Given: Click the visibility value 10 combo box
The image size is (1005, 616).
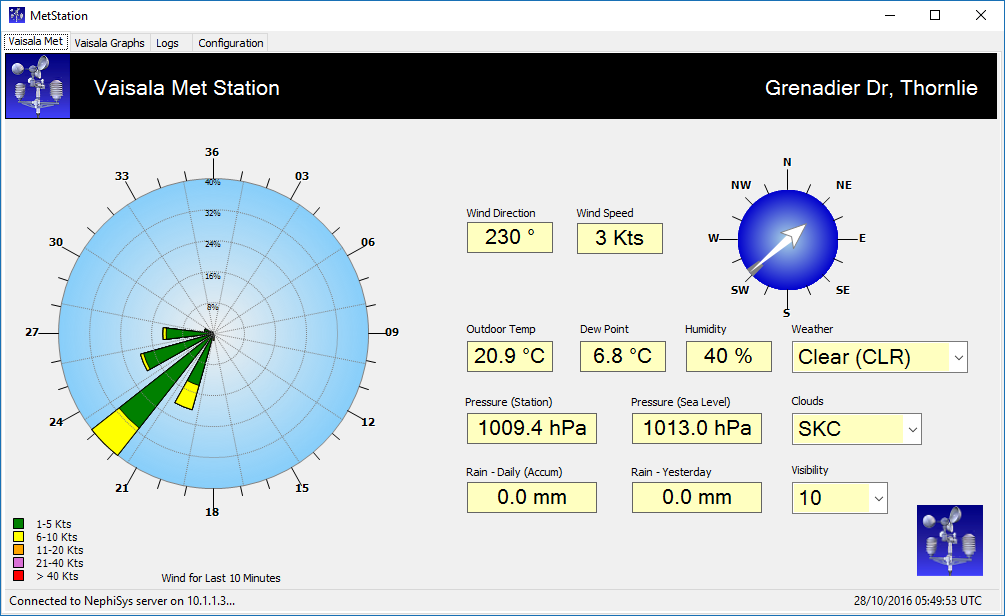Looking at the screenshot, I should pyautogui.click(x=840, y=498).
